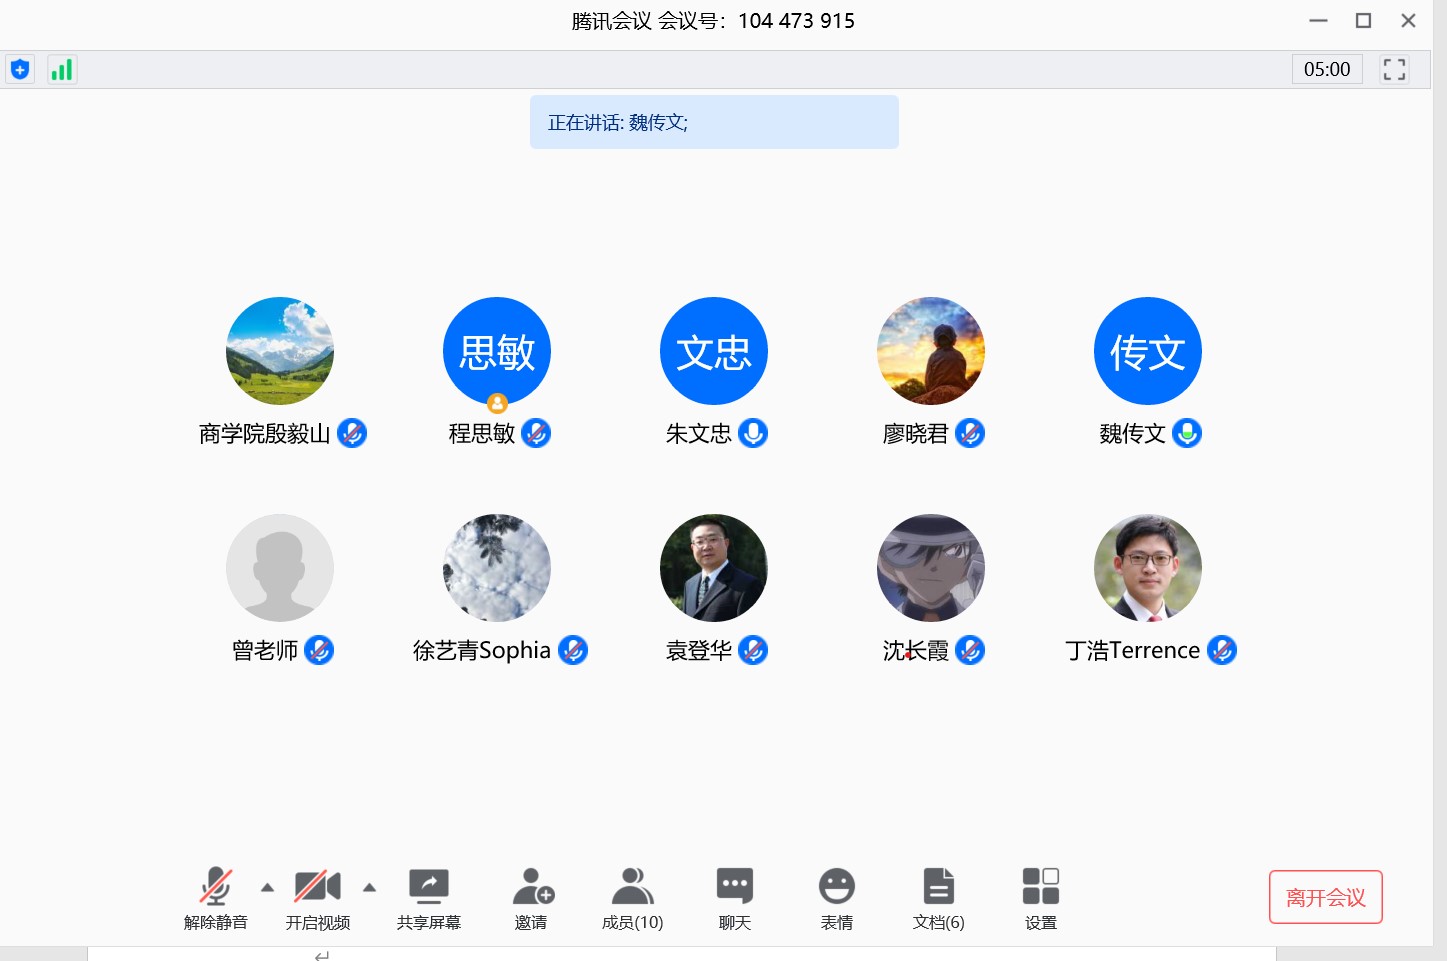Open the Chat (聊天) panel
The image size is (1447, 961).
[734, 897]
